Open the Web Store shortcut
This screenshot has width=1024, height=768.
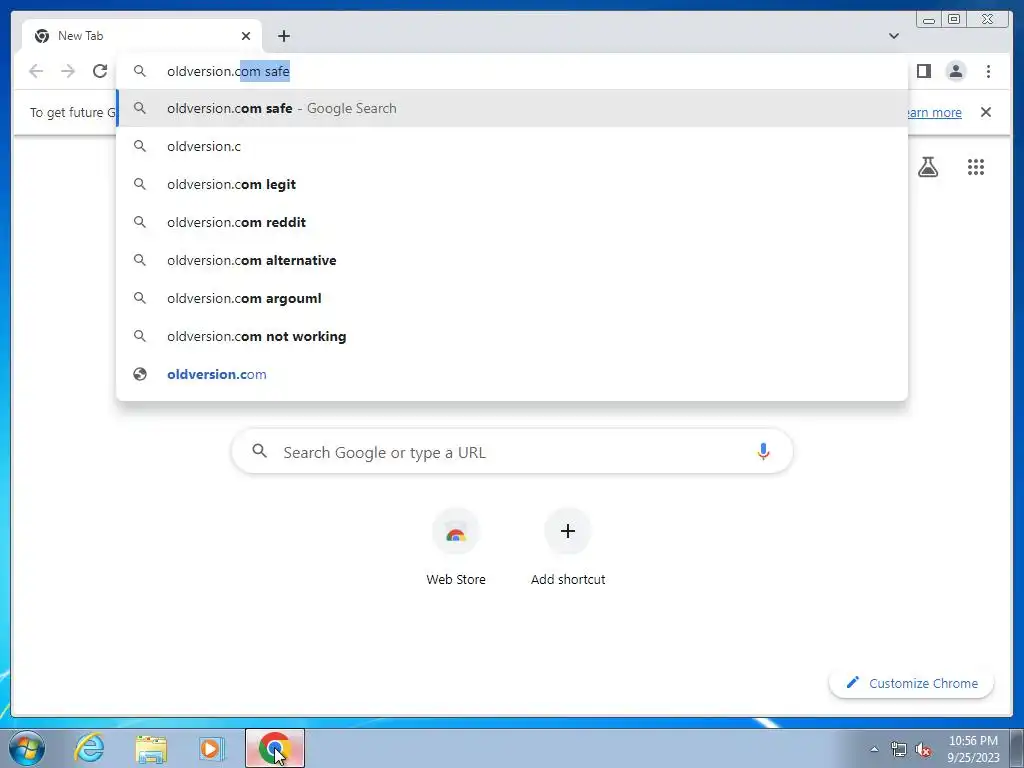pyautogui.click(x=456, y=549)
